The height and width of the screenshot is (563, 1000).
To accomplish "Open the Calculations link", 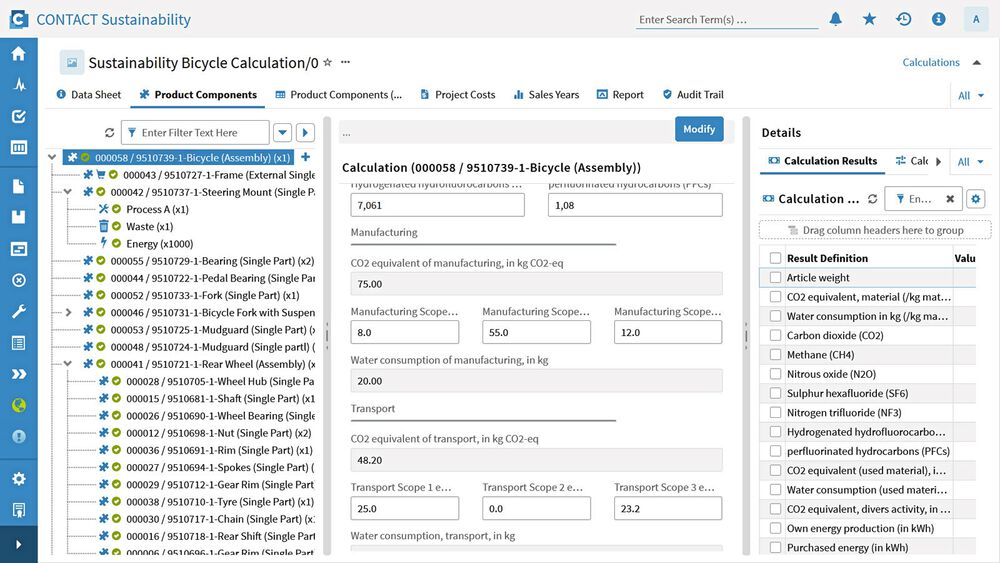I will (x=930, y=62).
